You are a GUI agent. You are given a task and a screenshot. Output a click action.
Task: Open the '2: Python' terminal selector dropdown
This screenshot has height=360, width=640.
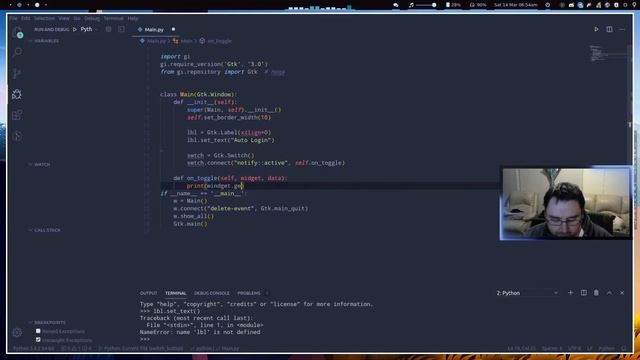[x=527, y=293]
